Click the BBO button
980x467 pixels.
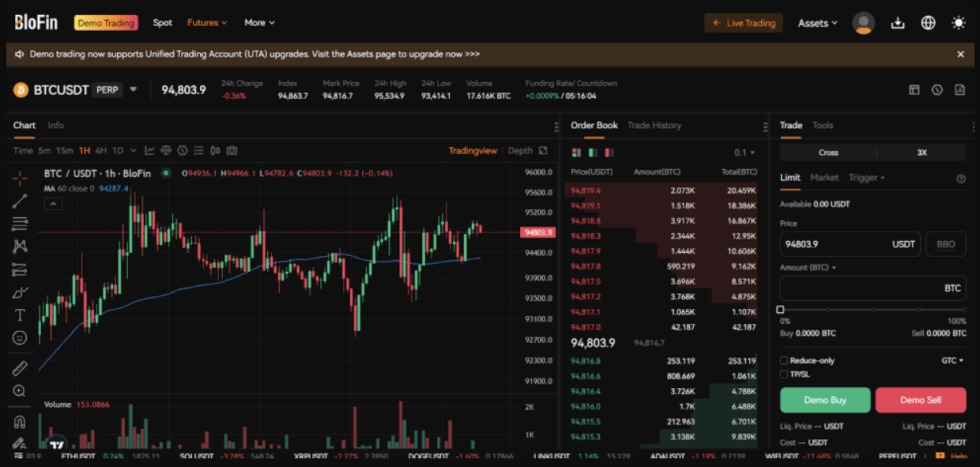946,244
